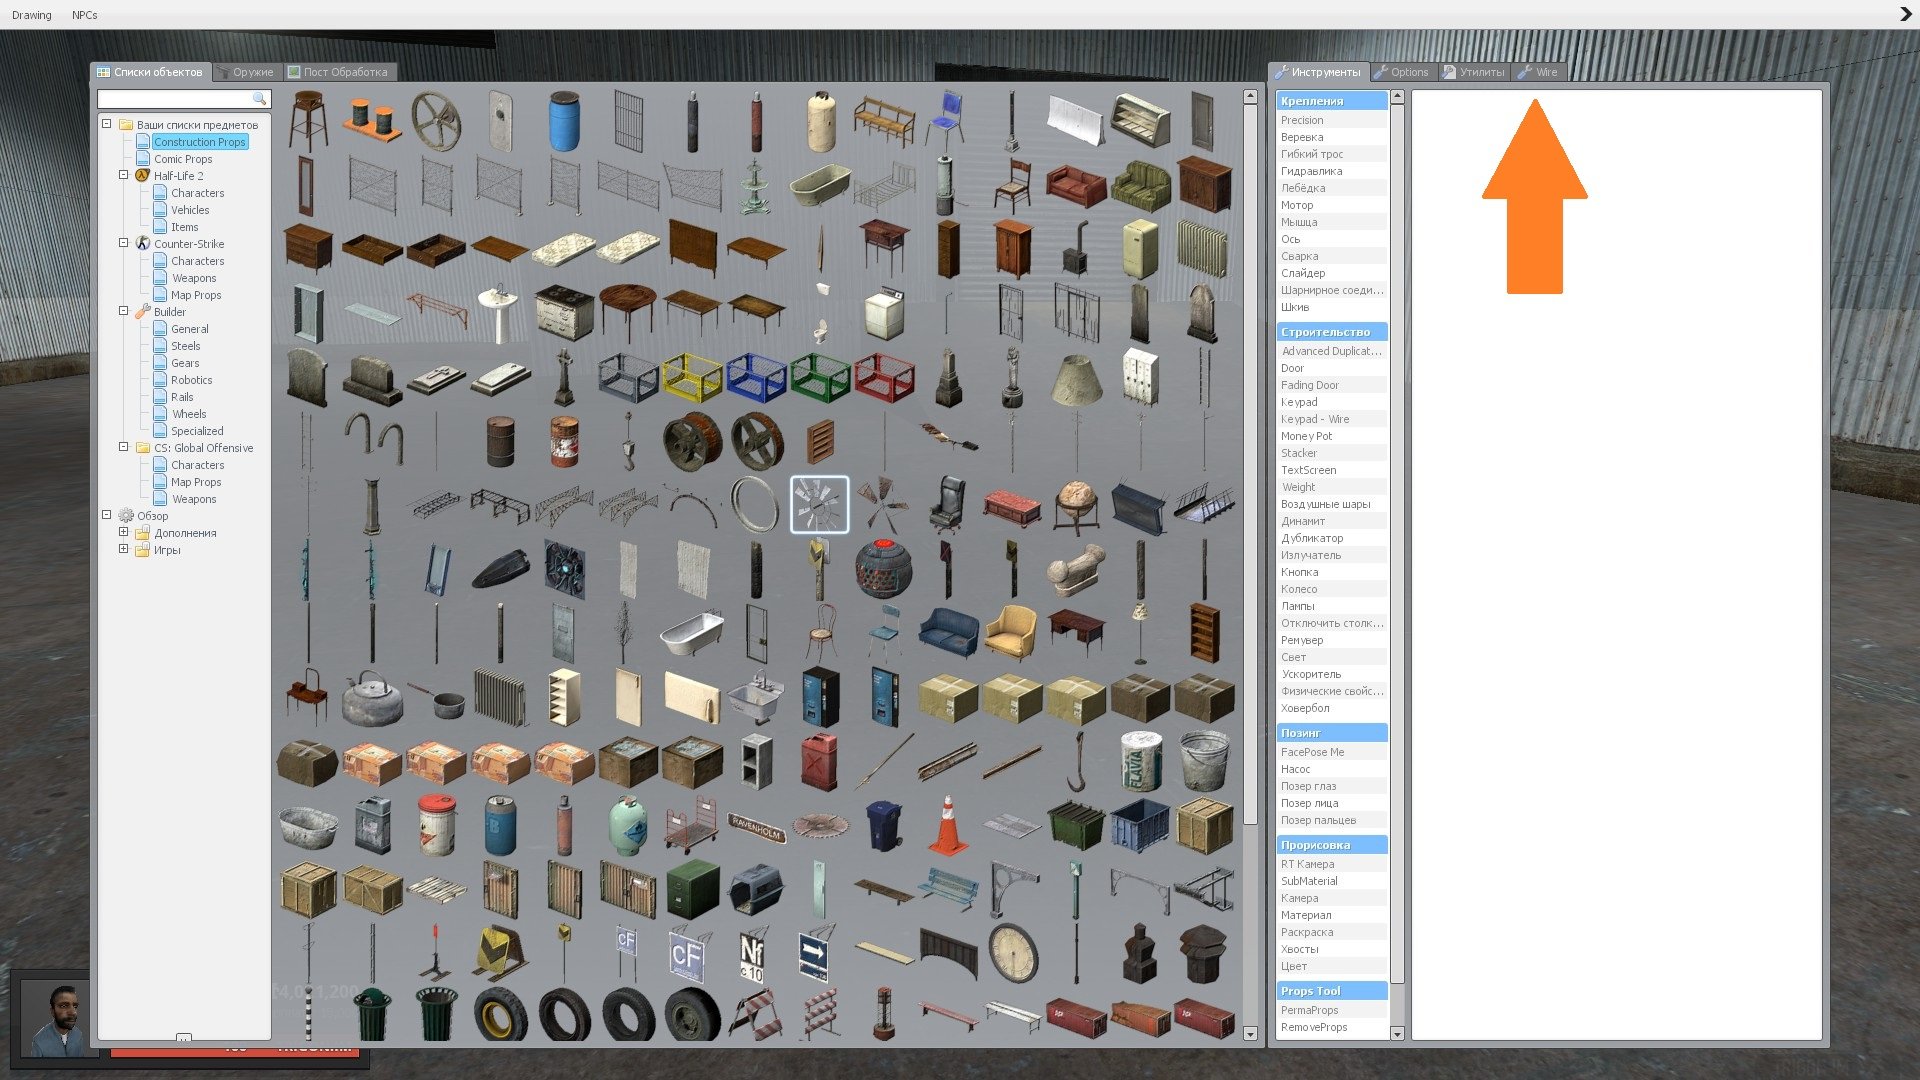Pick the orange traffic cone prop
This screenshot has width=1920, height=1080.
[947, 825]
